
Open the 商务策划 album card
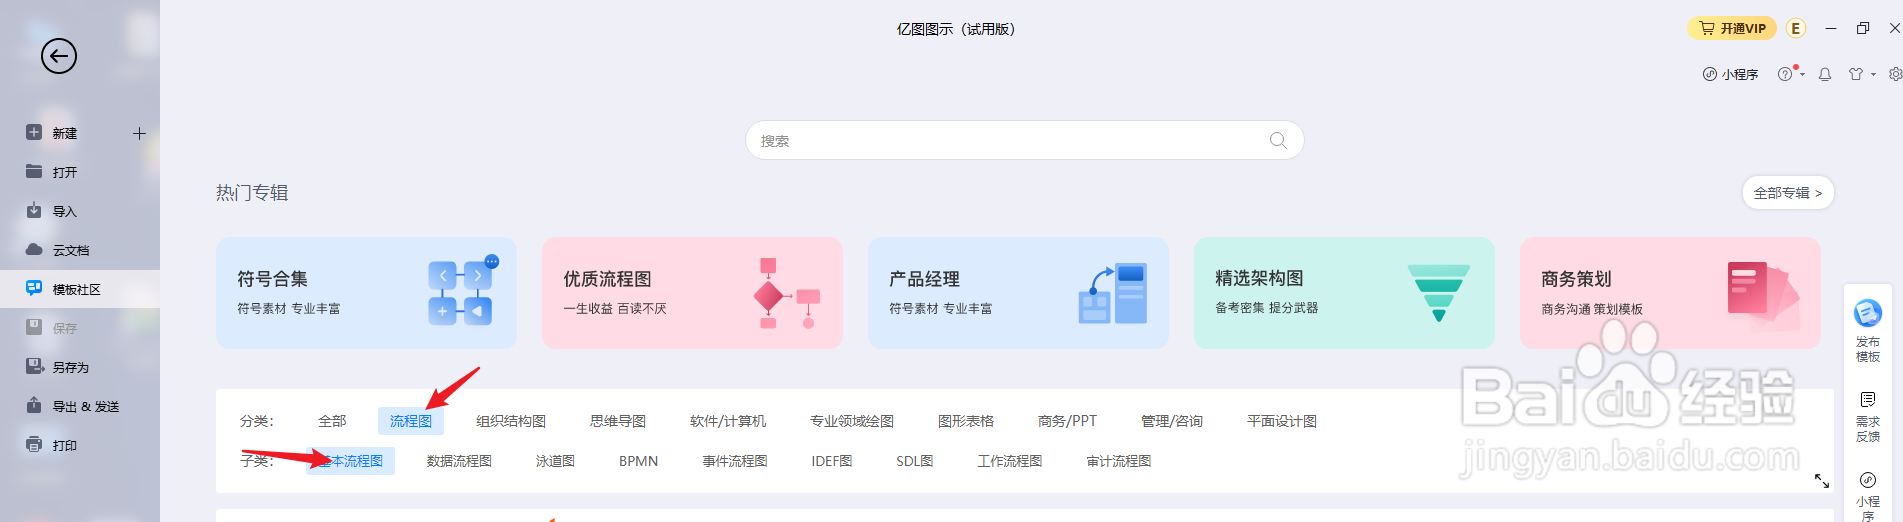[x=1670, y=293]
